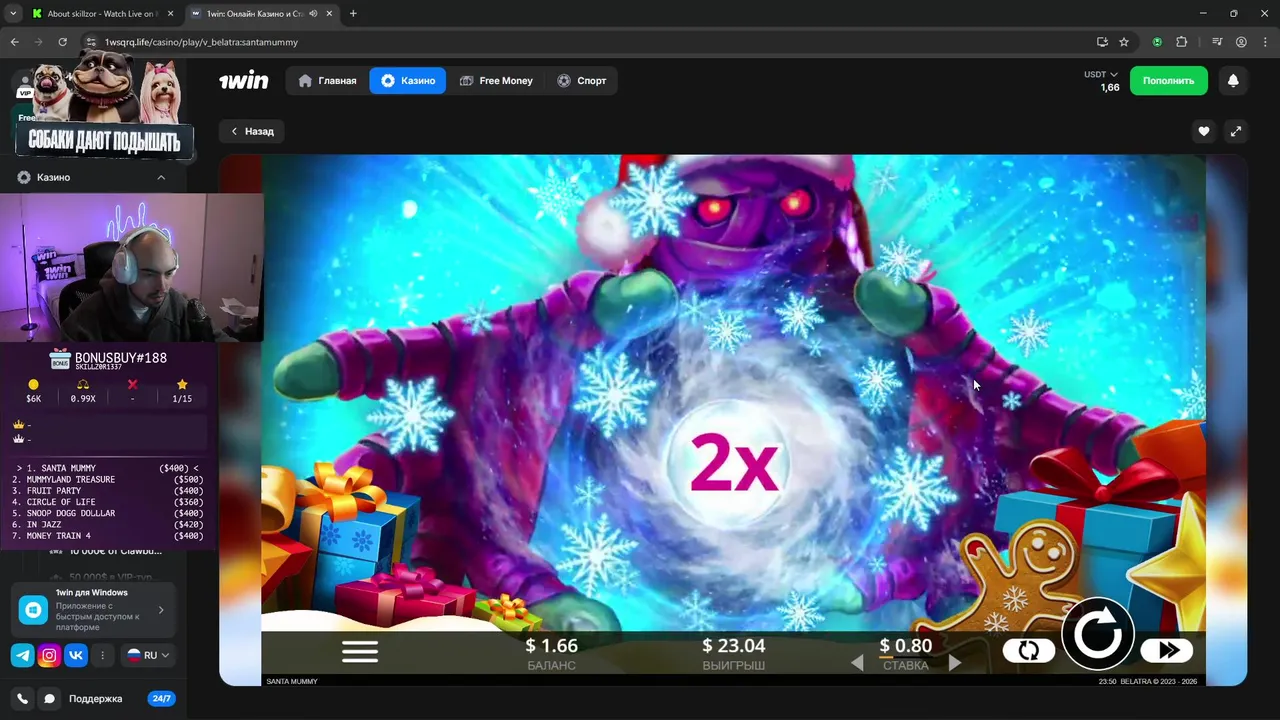This screenshot has height=720, width=1280.
Task: Click the 10 000€ Clawbu promo item
Action: pos(115,551)
